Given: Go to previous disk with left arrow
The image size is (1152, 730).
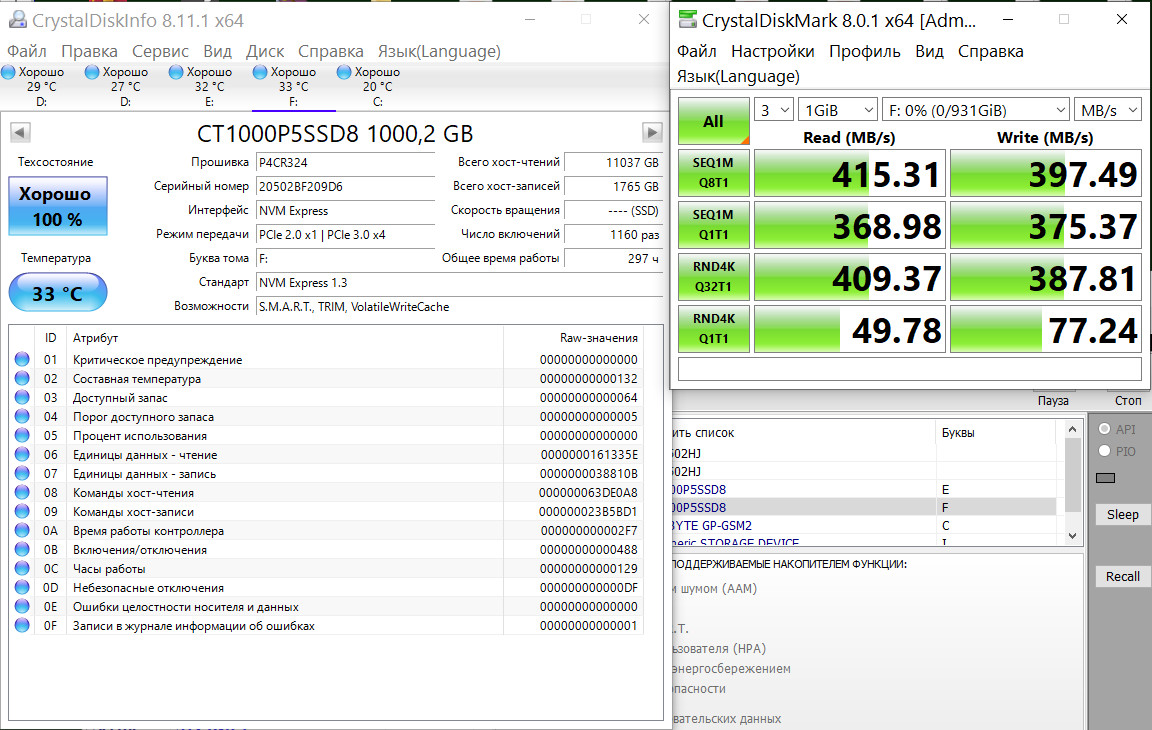Looking at the screenshot, I should point(20,132).
